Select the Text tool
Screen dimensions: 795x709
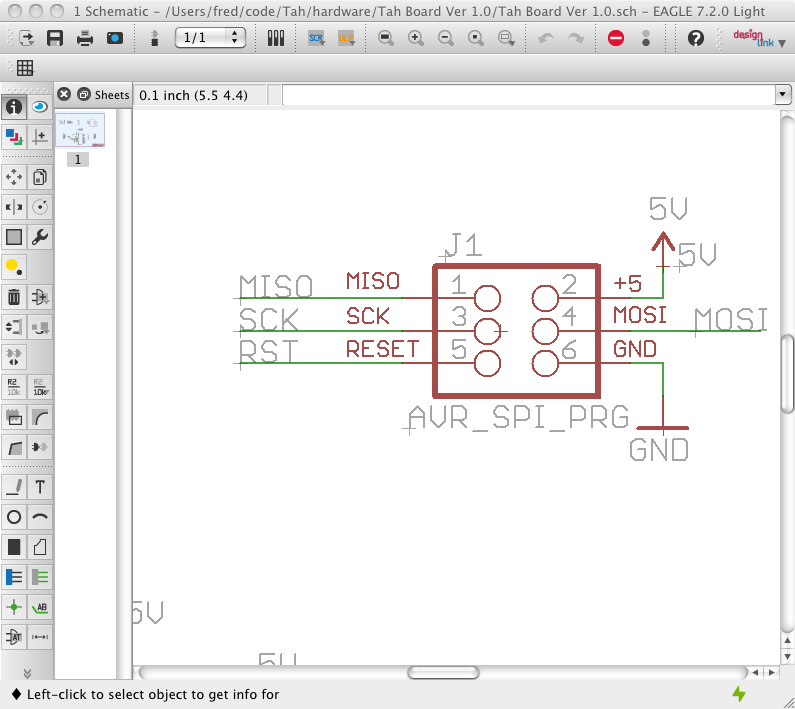pos(41,487)
